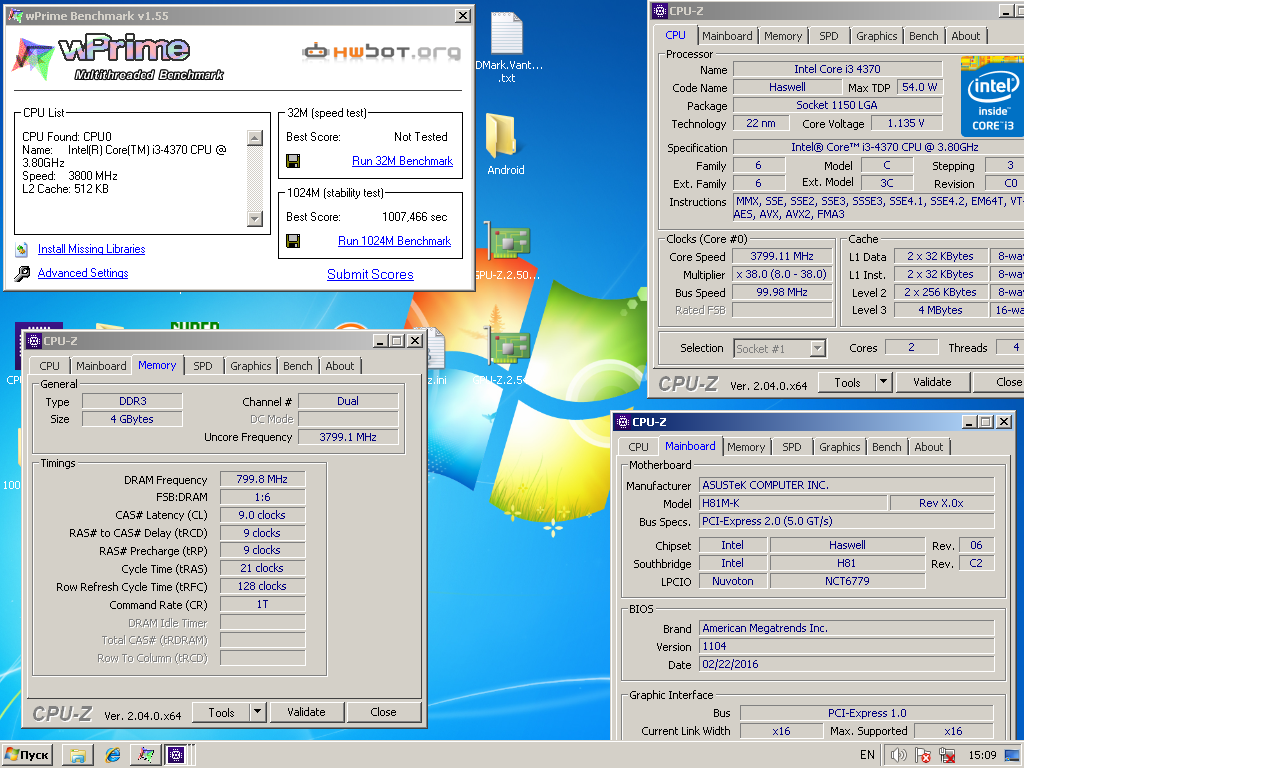Switch to the SPD tab in Memory window
1280x768 pixels.
click(x=203, y=366)
